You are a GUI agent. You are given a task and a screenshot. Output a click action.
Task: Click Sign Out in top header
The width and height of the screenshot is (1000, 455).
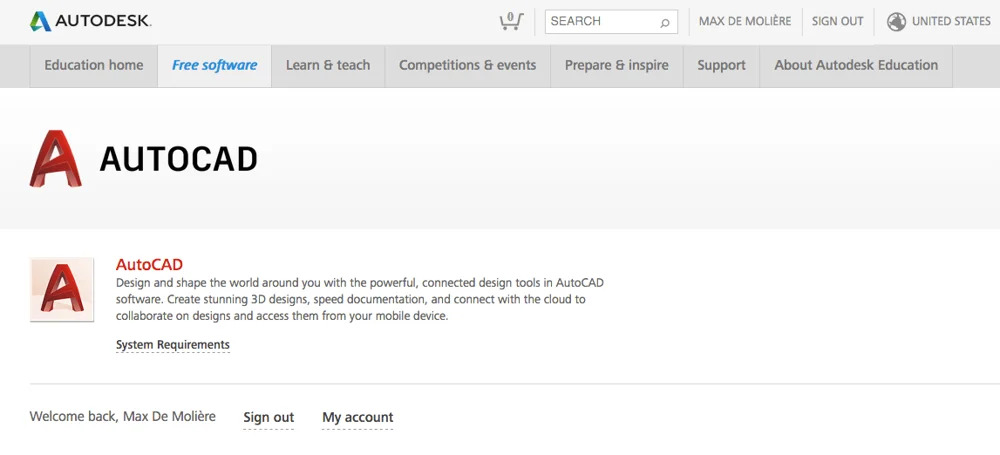(x=837, y=21)
